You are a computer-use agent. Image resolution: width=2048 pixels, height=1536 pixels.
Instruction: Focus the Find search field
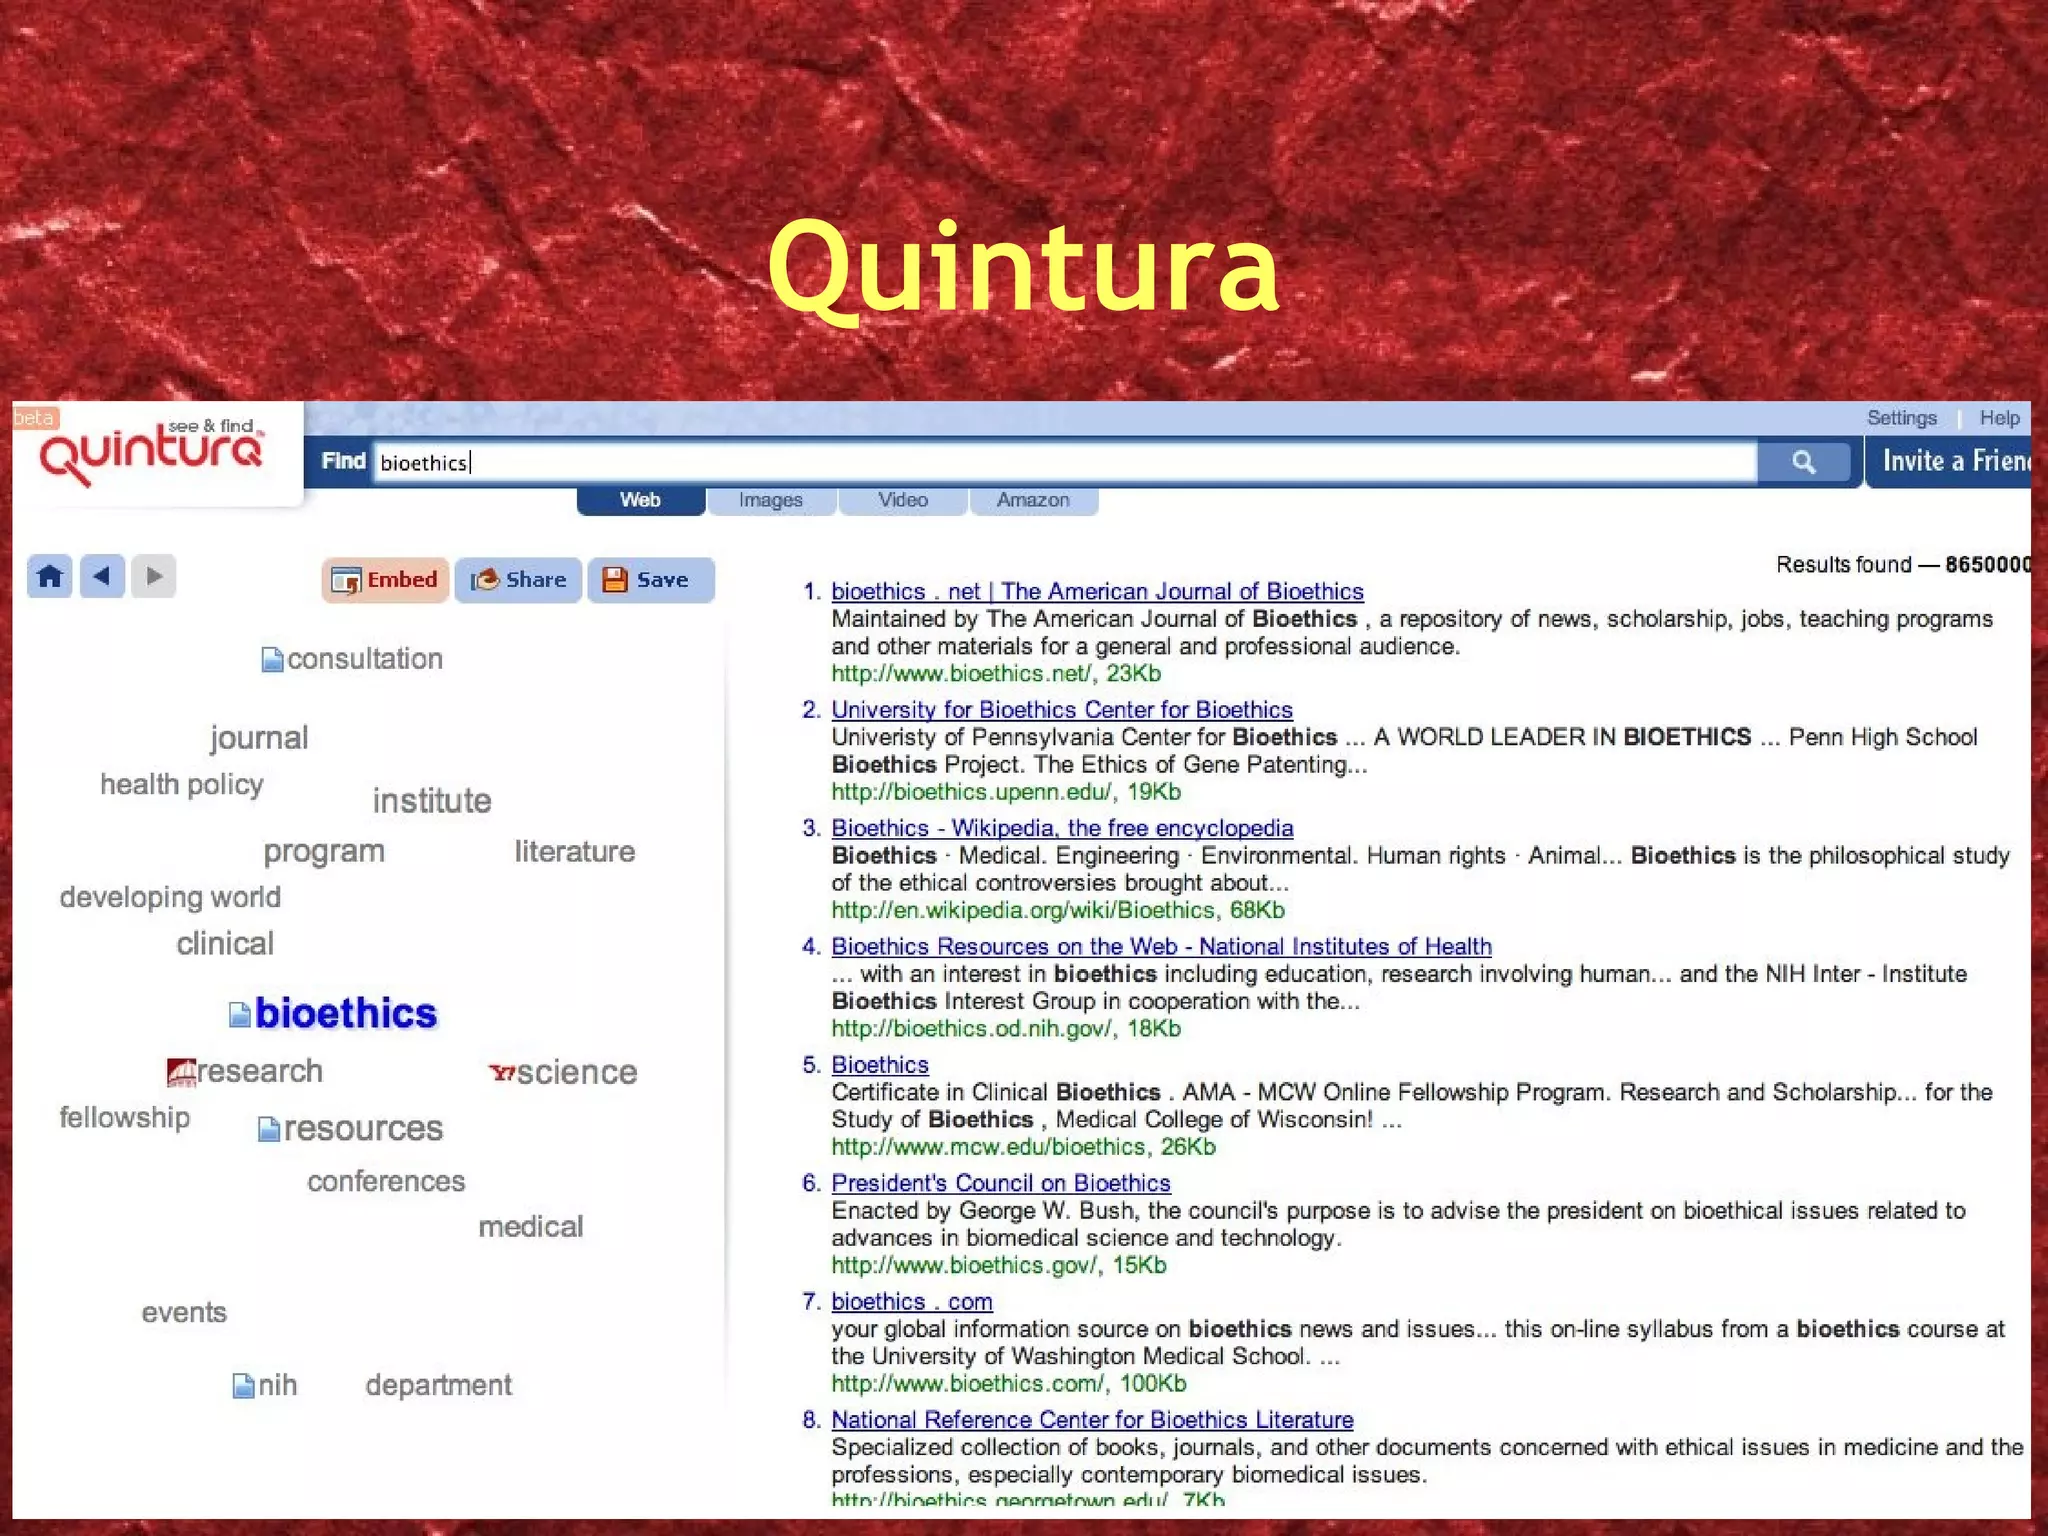pos(1064,462)
